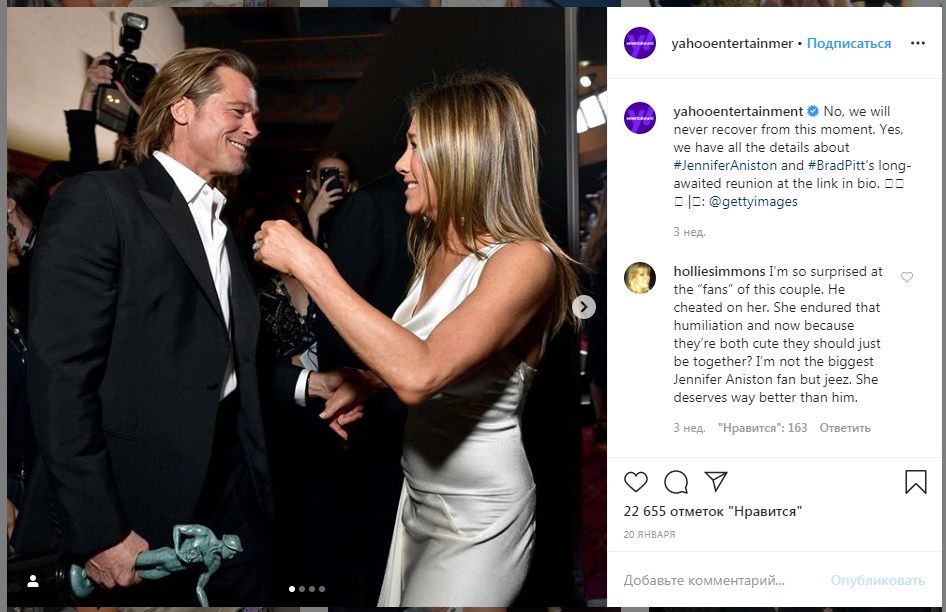This screenshot has width=946, height=612.
Task: Open the #JenniferAniston hashtag
Action: point(725,165)
